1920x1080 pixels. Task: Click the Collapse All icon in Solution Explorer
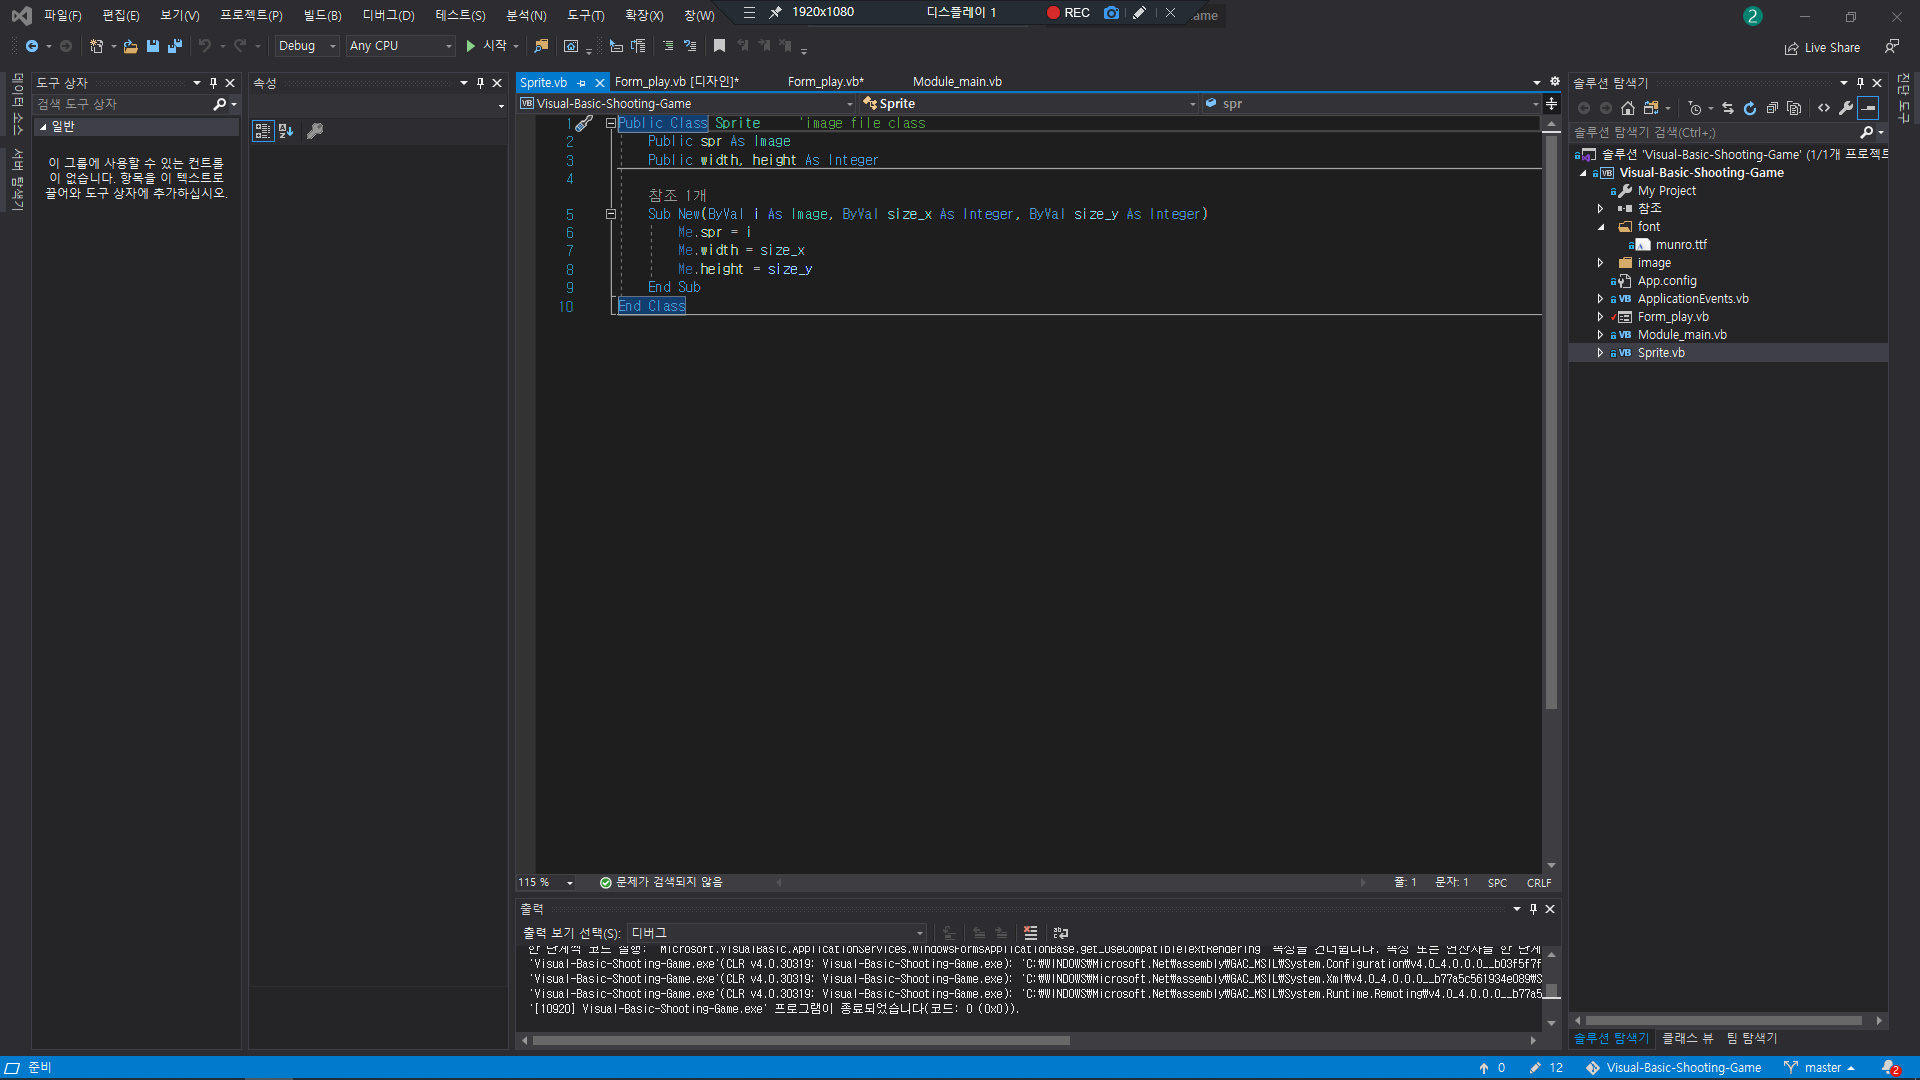(1772, 108)
